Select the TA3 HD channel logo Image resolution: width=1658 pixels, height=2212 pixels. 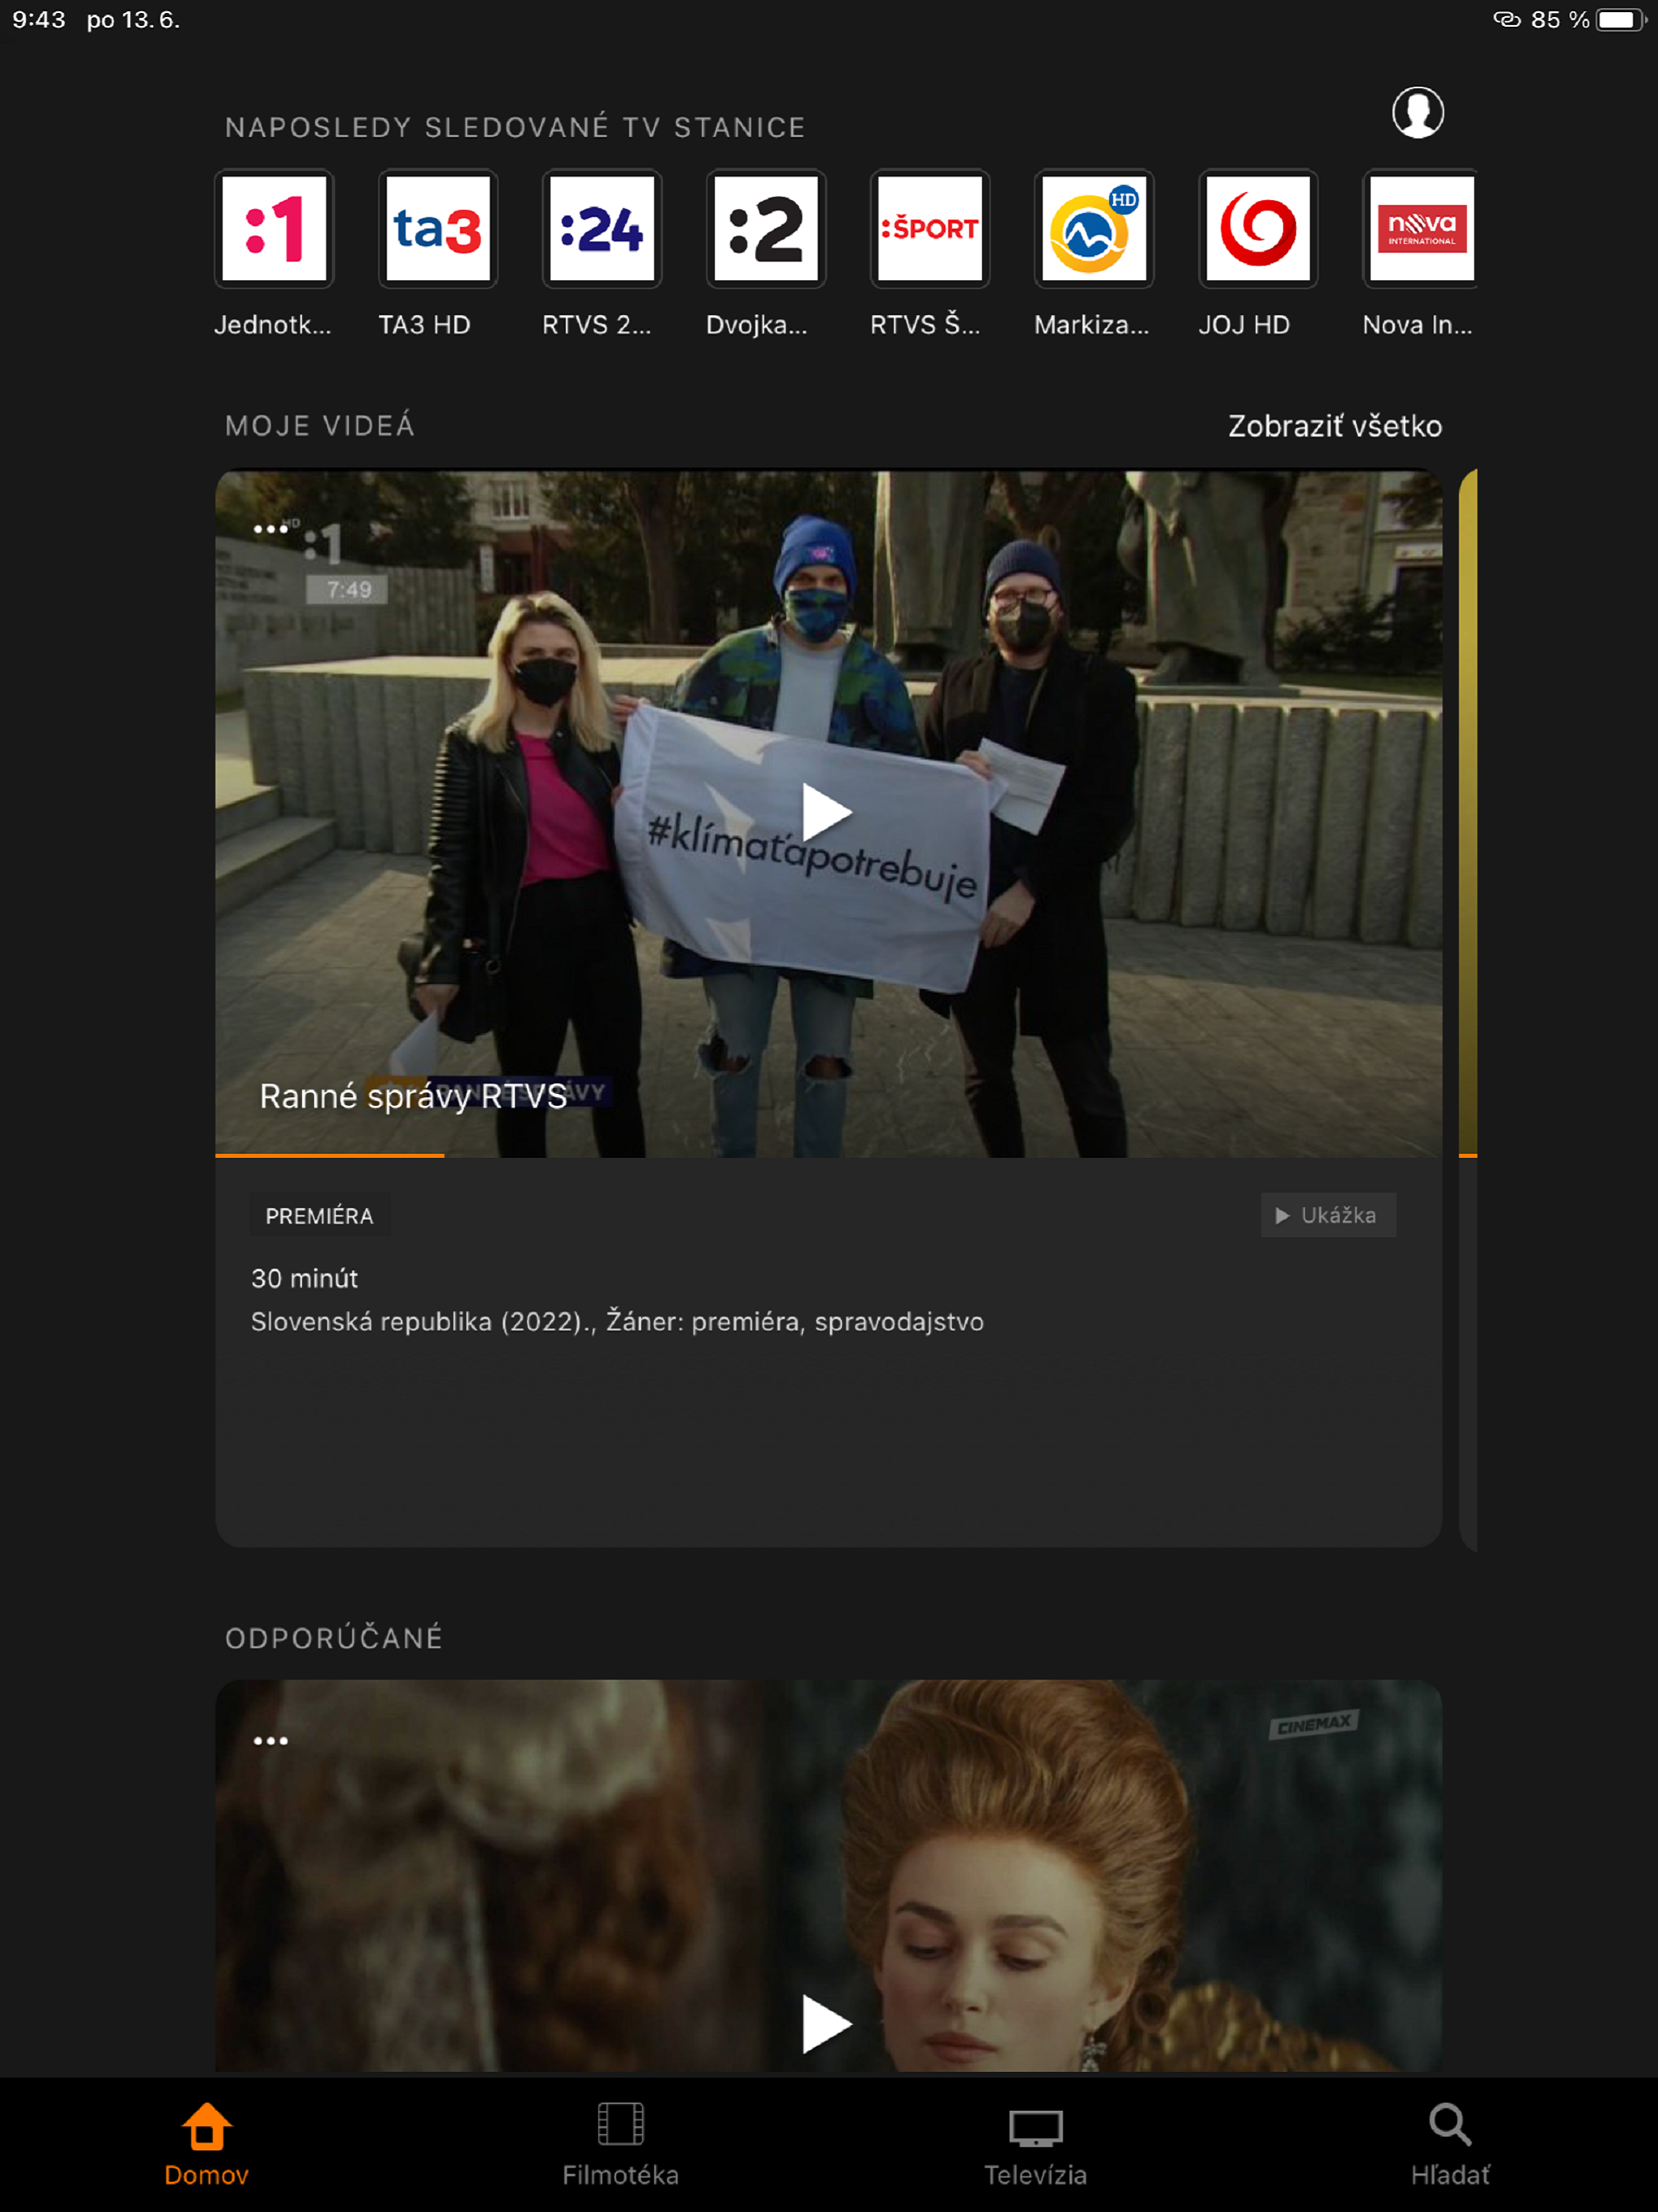438,228
